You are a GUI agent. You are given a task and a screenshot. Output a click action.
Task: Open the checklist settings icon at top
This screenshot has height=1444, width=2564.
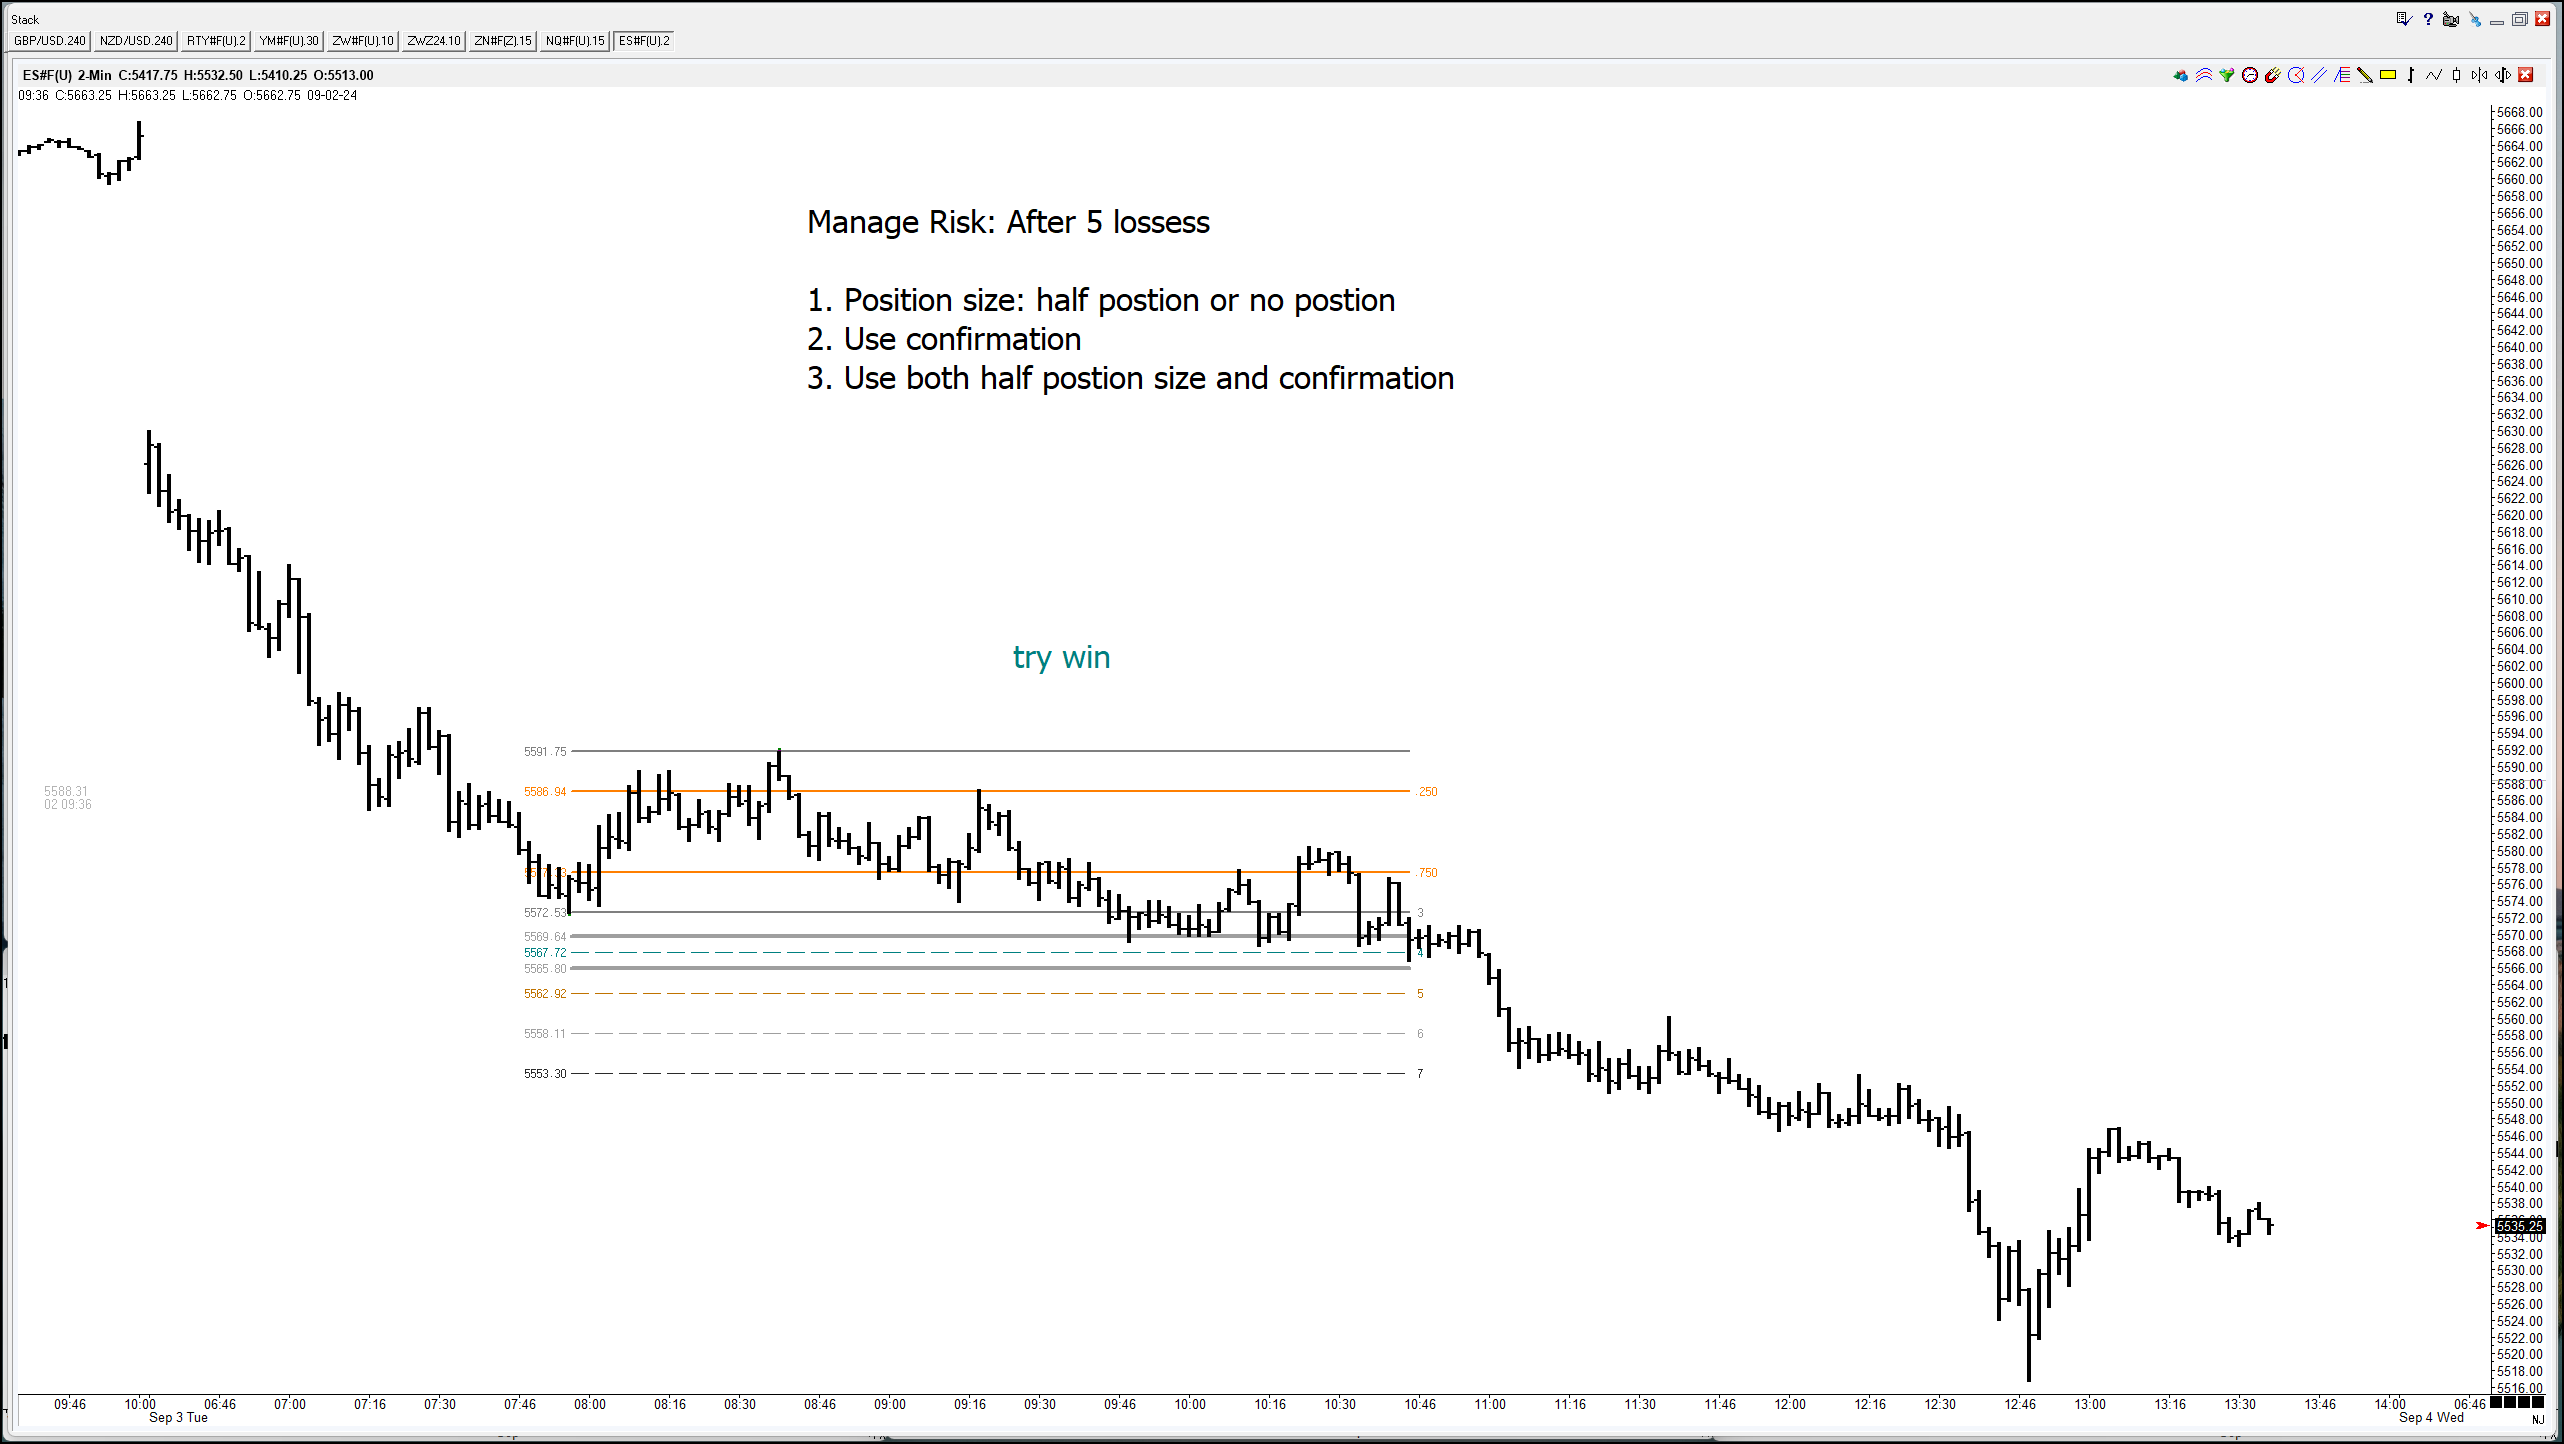(x=2404, y=19)
